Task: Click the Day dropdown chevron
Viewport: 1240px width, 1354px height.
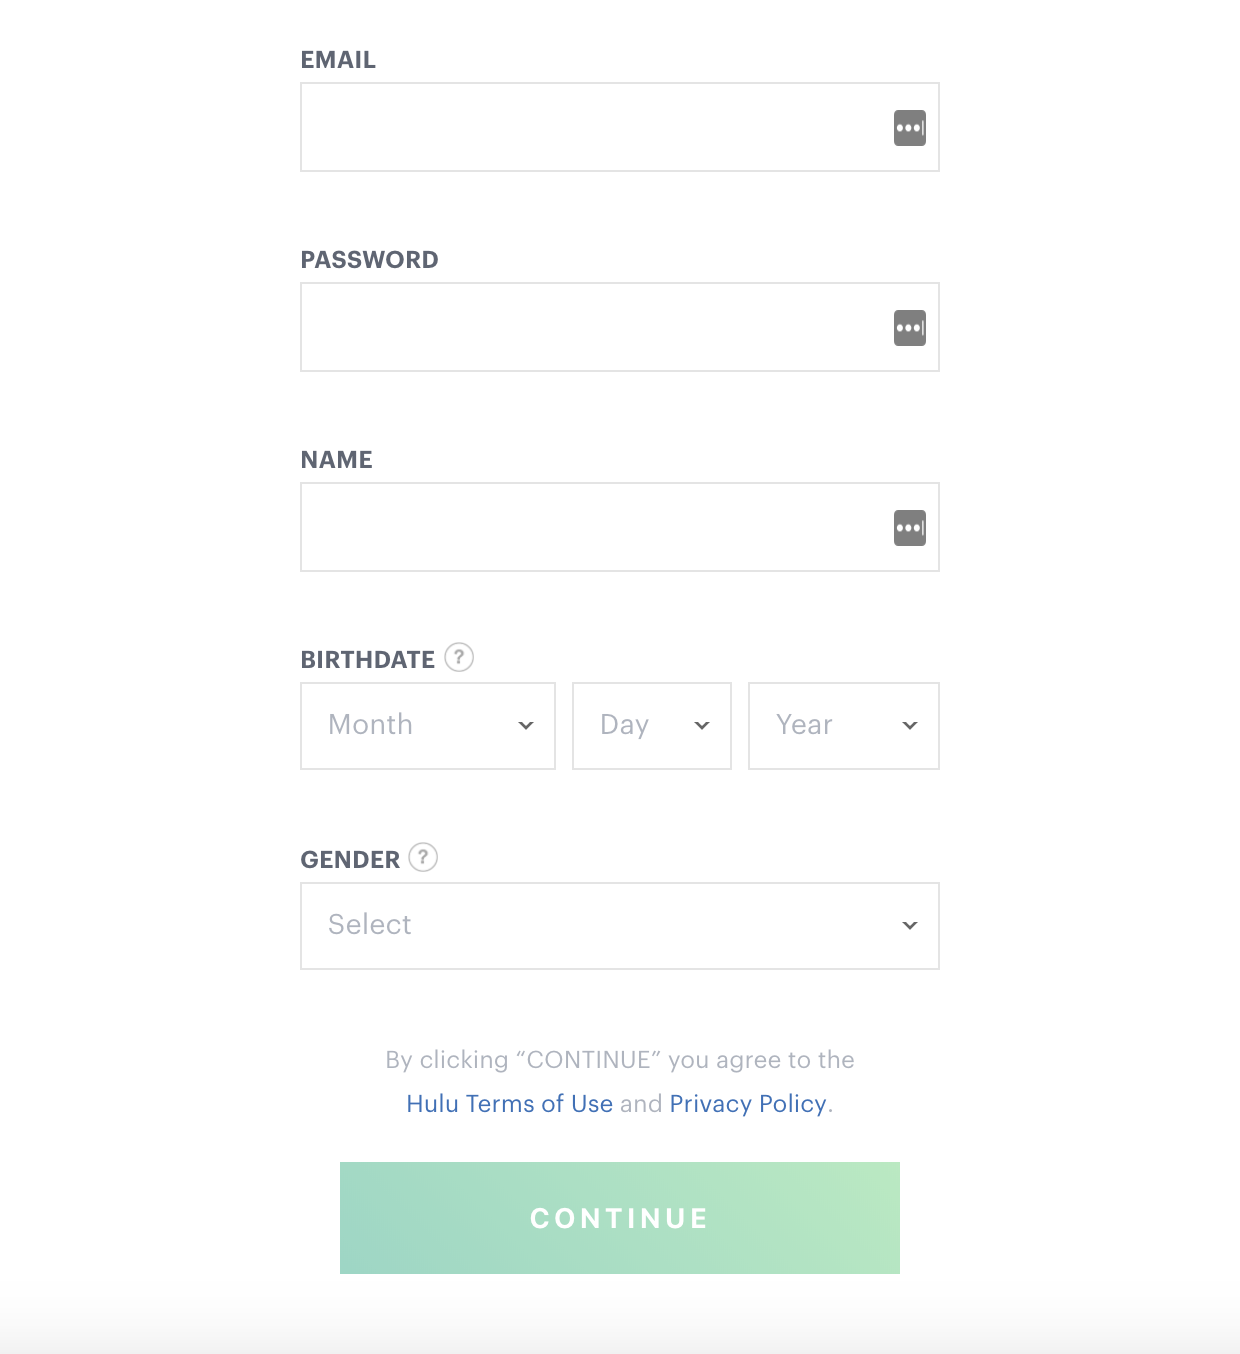Action: pyautogui.click(x=703, y=726)
